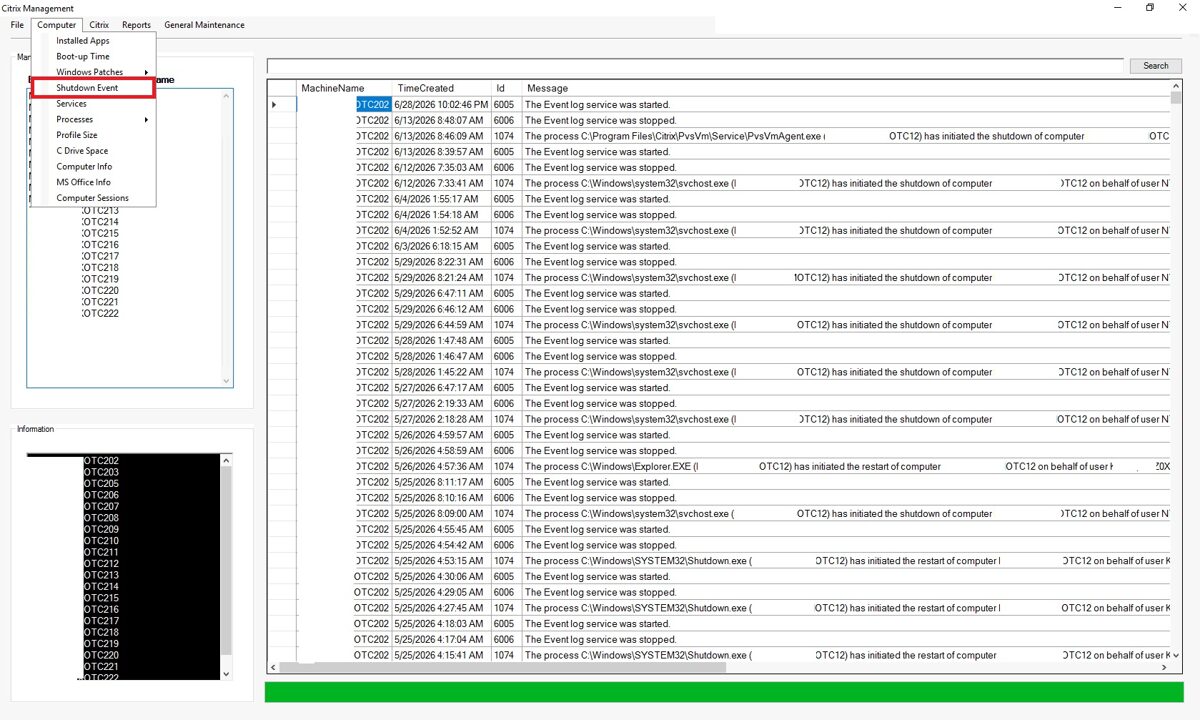Expand the Windows Patches submenu arrow
This screenshot has height=720, width=1200.
146,72
